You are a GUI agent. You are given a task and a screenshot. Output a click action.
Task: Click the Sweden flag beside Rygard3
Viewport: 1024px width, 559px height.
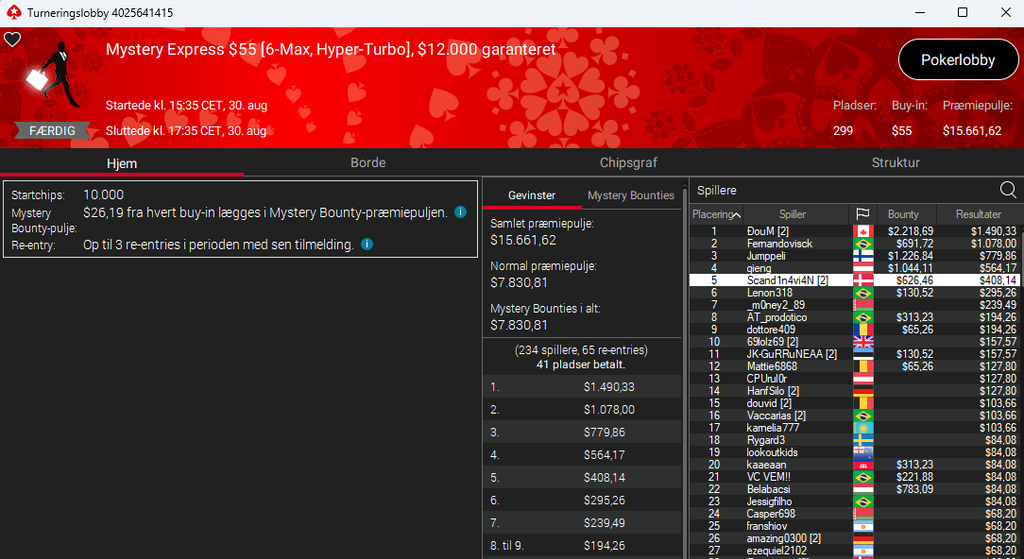click(x=863, y=440)
